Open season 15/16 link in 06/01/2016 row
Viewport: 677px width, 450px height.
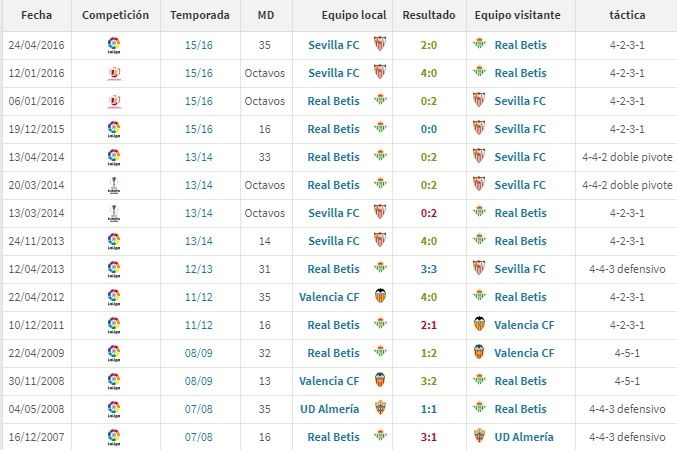199,101
